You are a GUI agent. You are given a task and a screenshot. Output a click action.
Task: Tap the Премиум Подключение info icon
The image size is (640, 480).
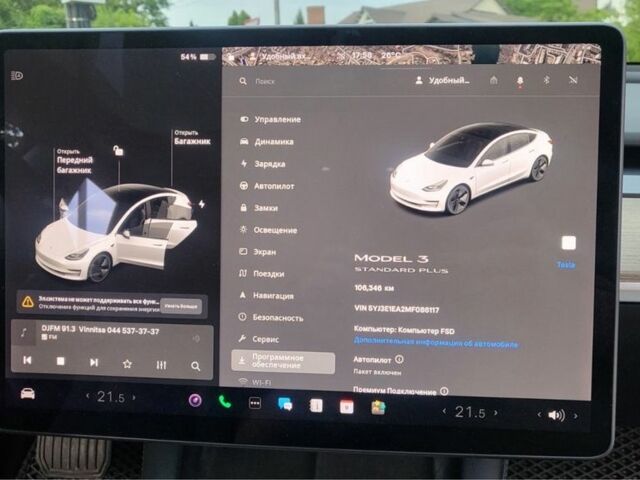click(x=444, y=391)
